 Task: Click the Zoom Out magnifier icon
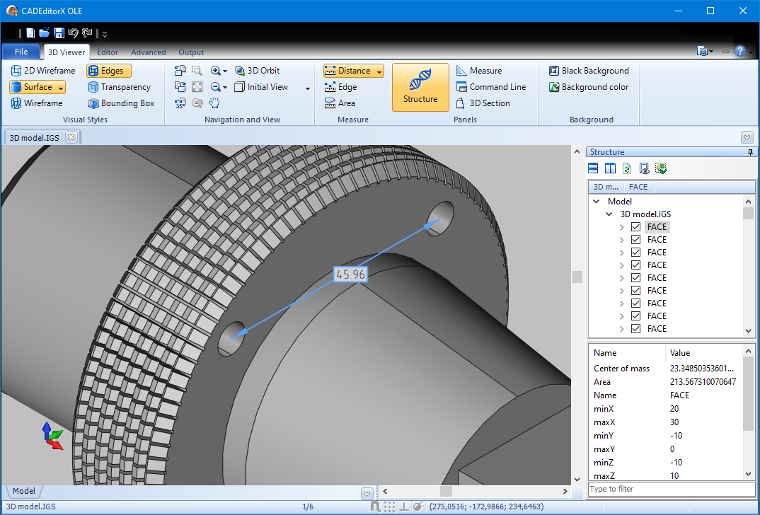216,87
